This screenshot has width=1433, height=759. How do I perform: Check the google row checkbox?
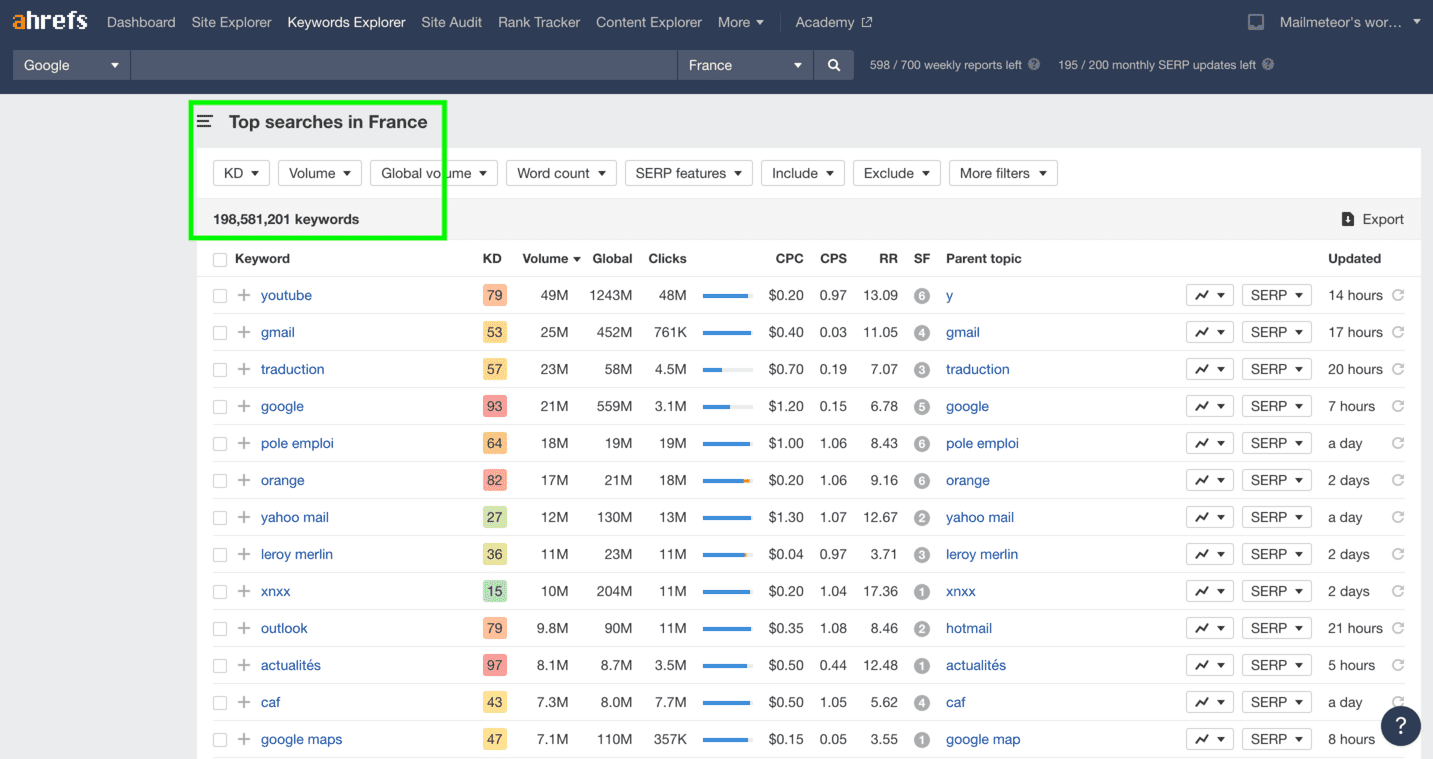(x=220, y=407)
